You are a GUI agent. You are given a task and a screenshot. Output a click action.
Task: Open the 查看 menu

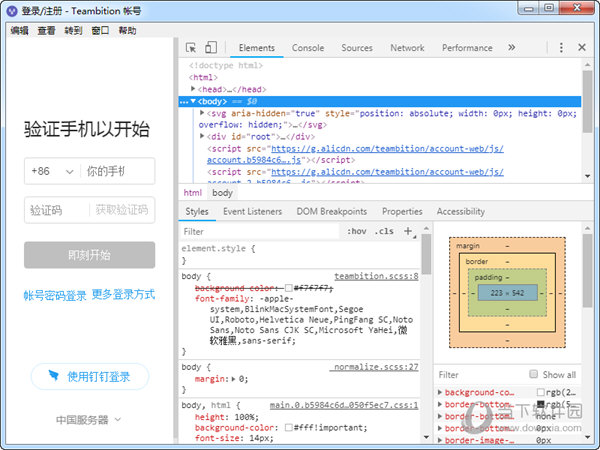click(46, 31)
